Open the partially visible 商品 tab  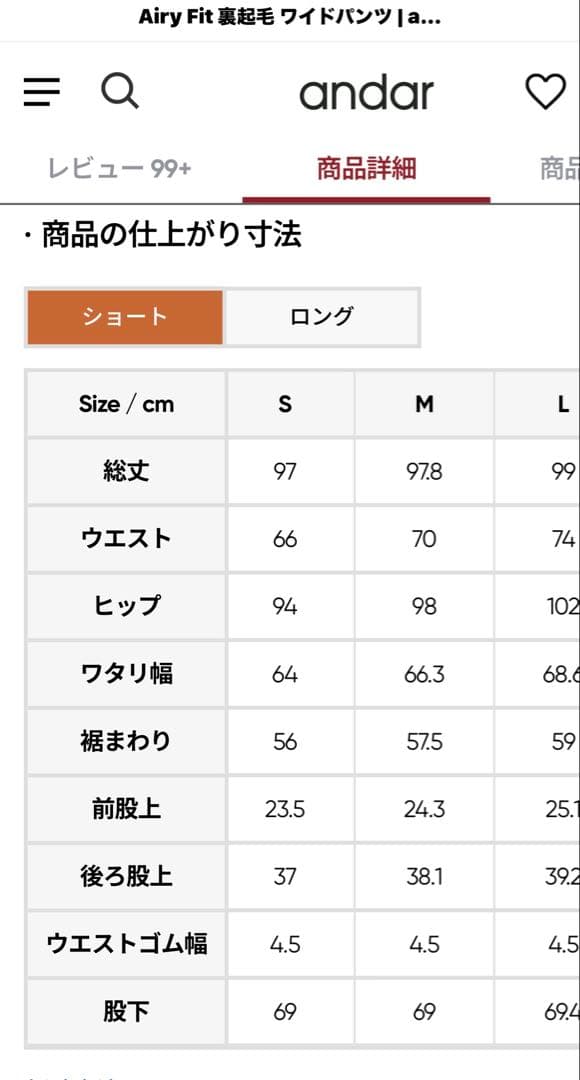tap(562, 170)
